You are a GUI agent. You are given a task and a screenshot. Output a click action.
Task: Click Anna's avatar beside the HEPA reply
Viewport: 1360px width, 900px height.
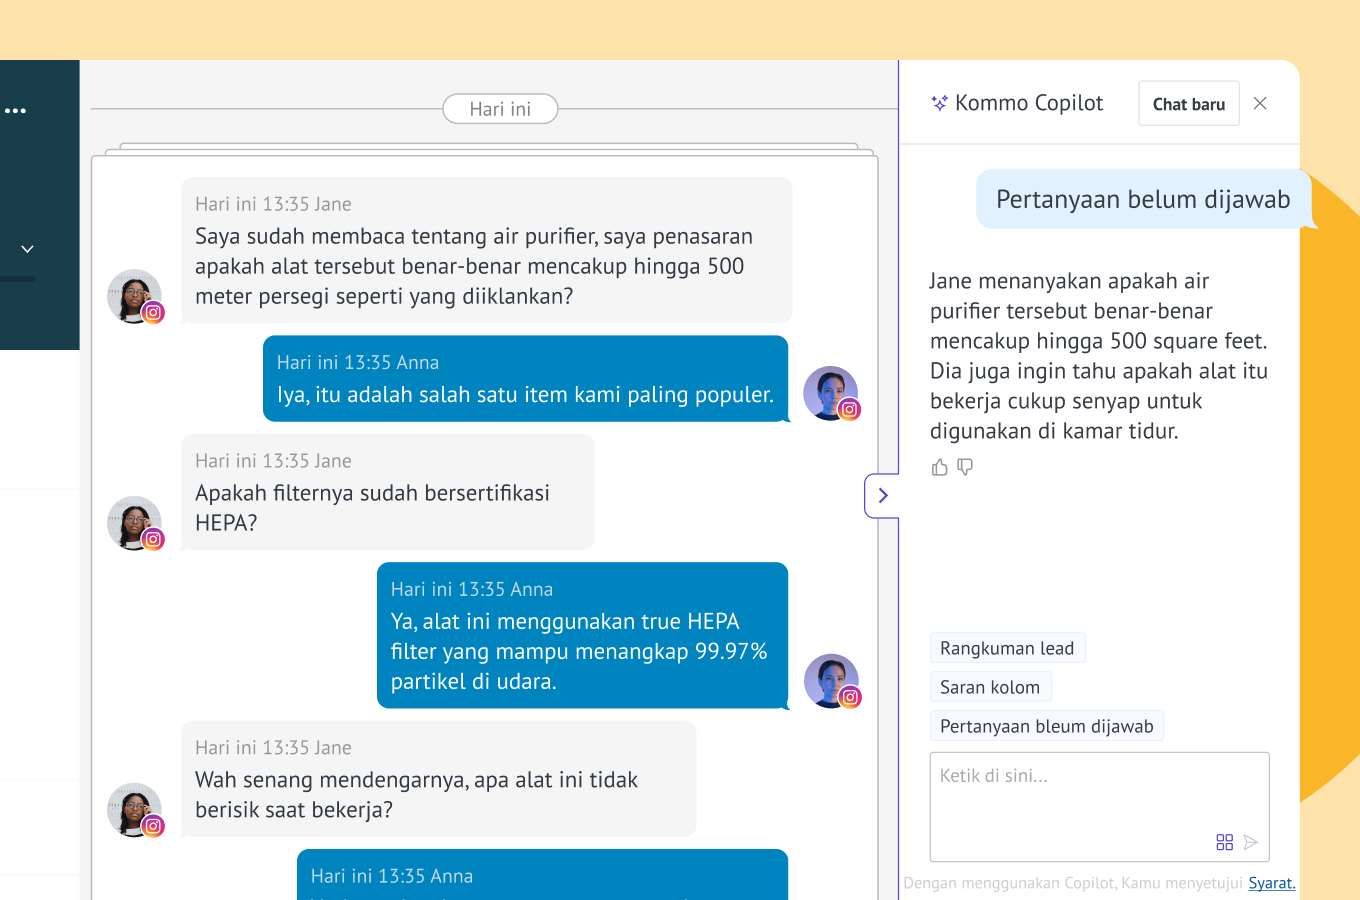pos(831,681)
